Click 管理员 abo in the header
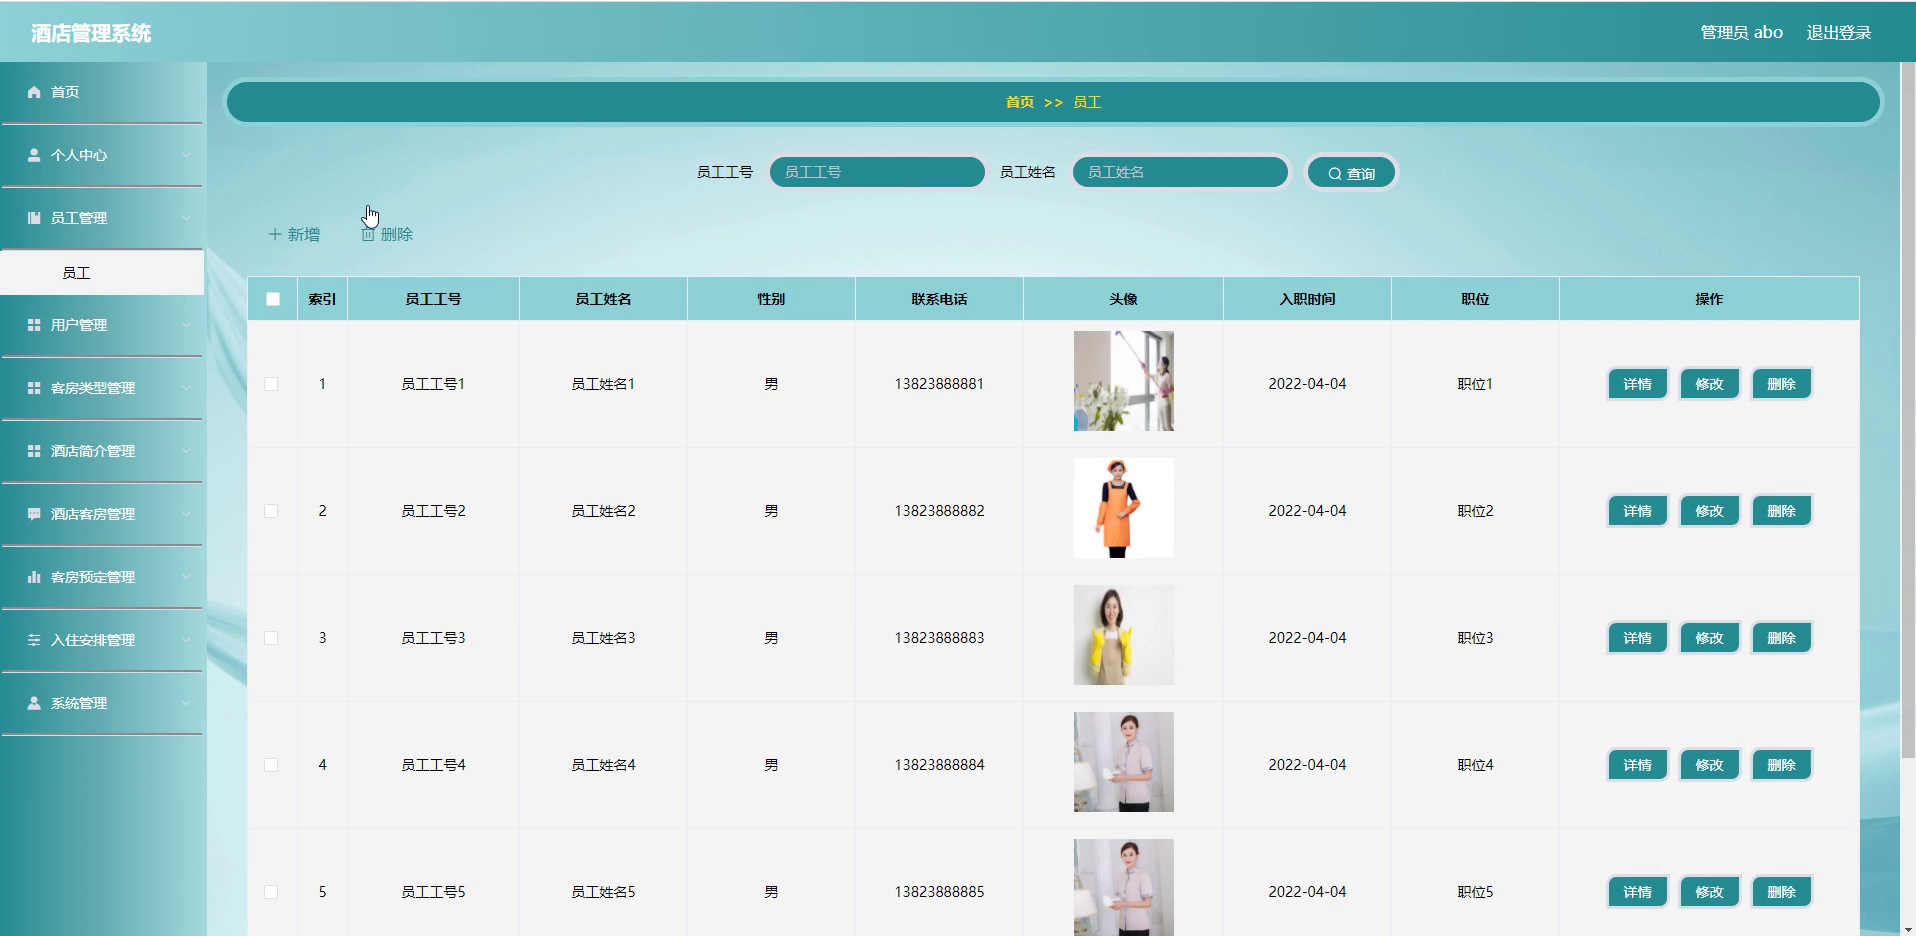Image resolution: width=1916 pixels, height=936 pixels. pyautogui.click(x=1741, y=33)
